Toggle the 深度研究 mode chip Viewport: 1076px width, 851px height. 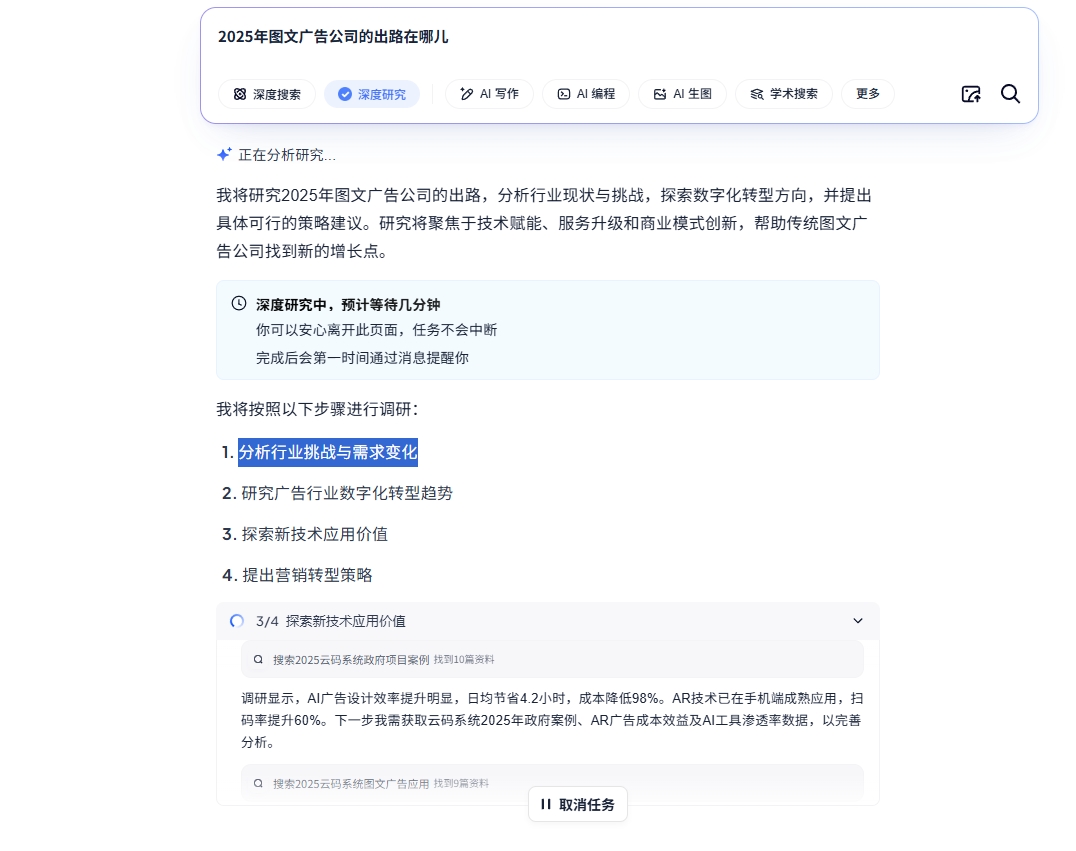click(372, 94)
